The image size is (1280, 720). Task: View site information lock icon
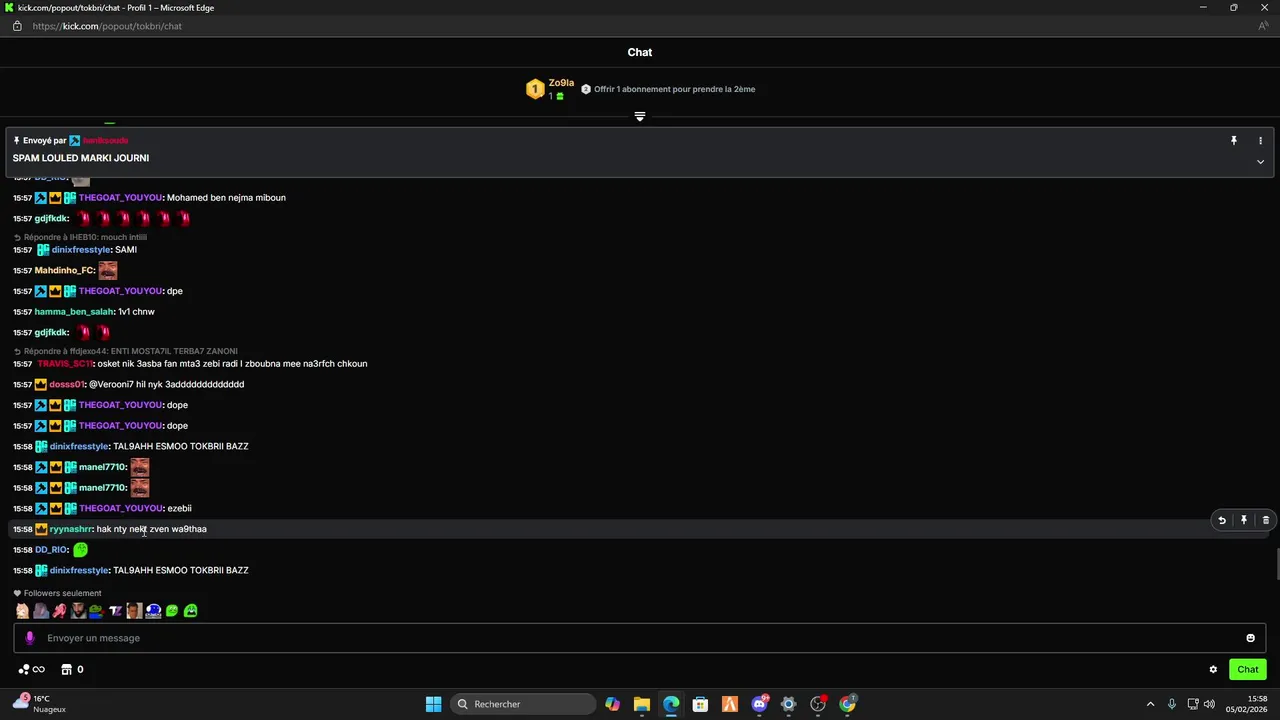pyautogui.click(x=17, y=26)
